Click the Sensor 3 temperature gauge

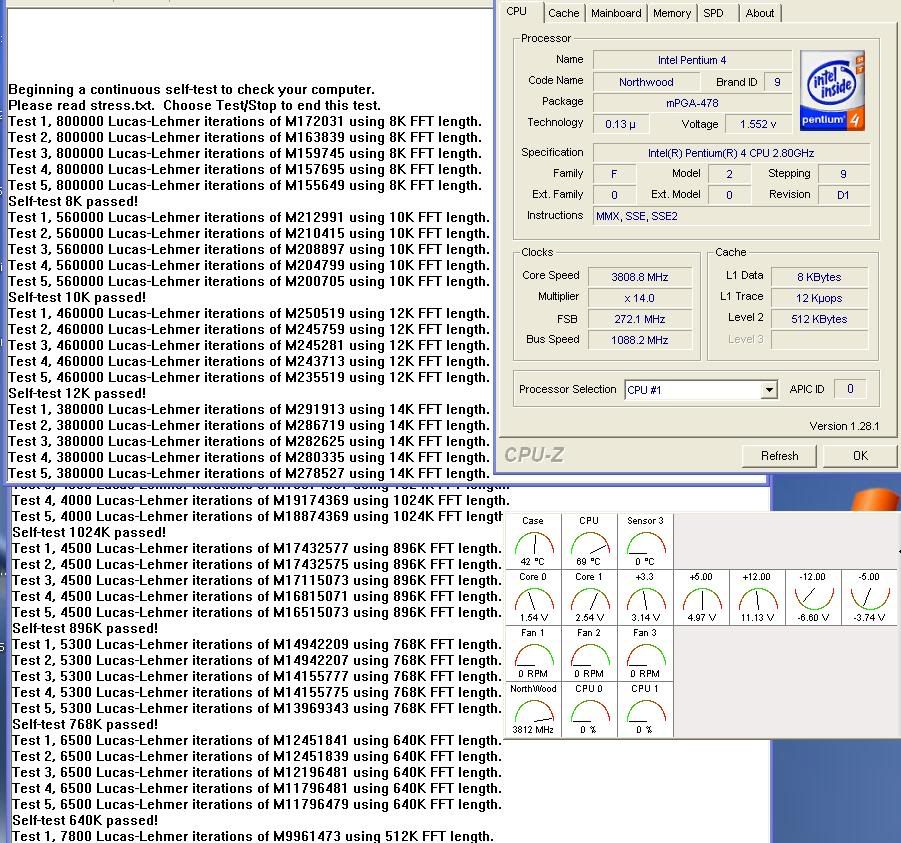(x=645, y=541)
